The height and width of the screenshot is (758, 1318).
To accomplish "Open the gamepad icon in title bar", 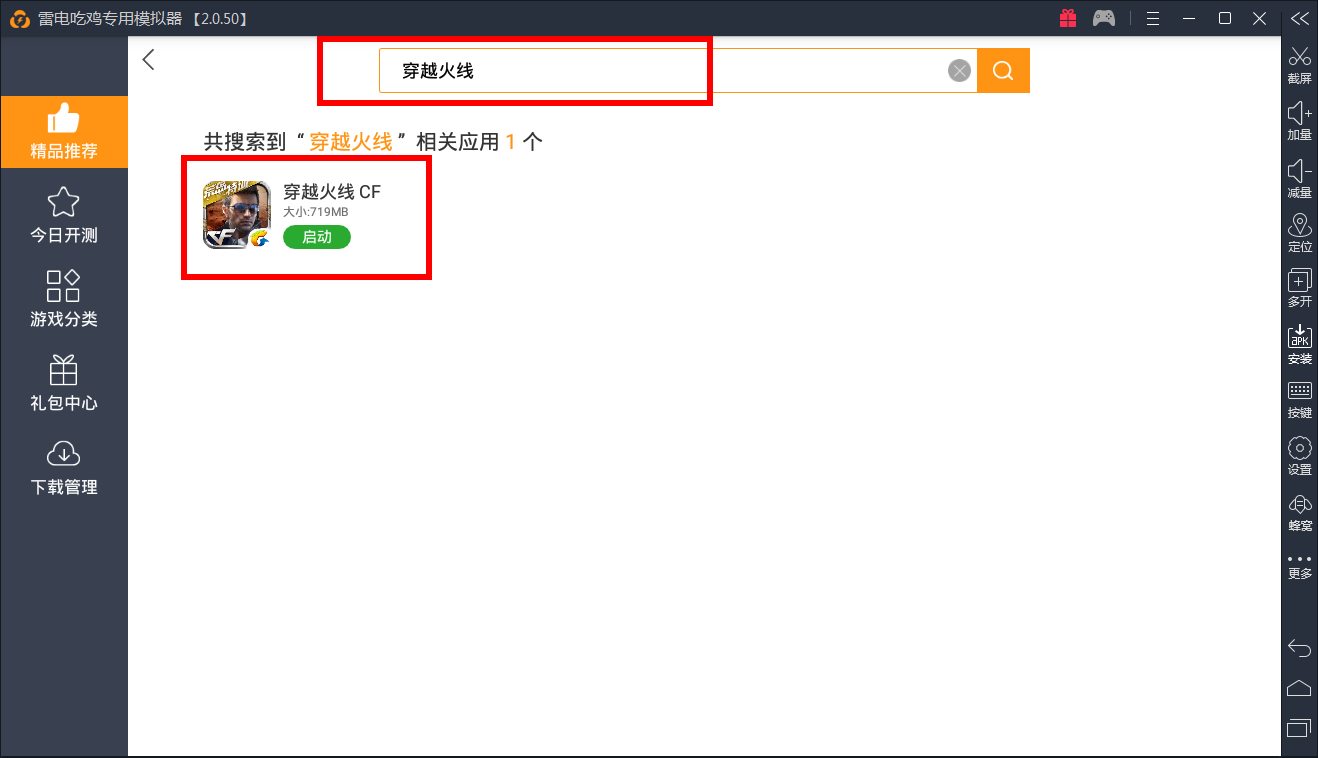I will coord(1103,17).
